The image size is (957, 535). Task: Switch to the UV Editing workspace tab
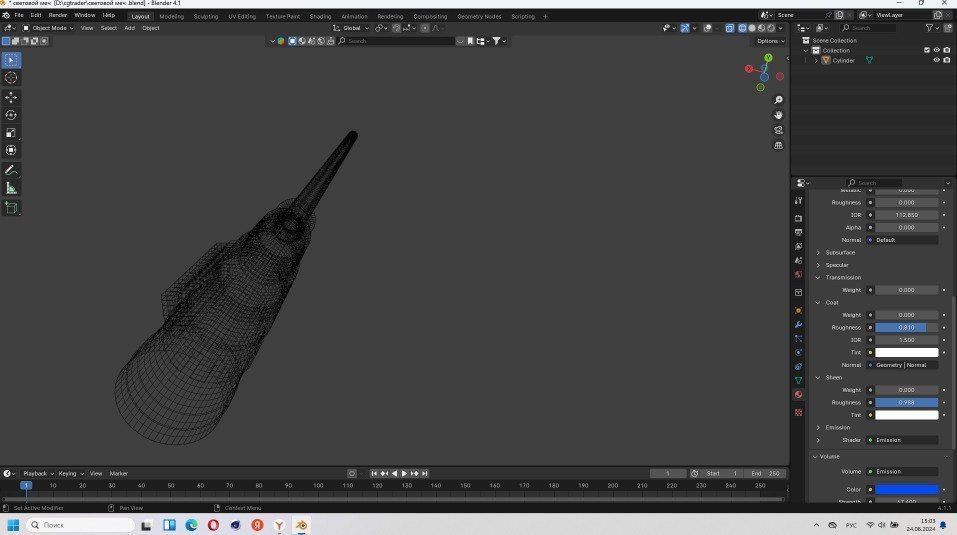(x=242, y=16)
